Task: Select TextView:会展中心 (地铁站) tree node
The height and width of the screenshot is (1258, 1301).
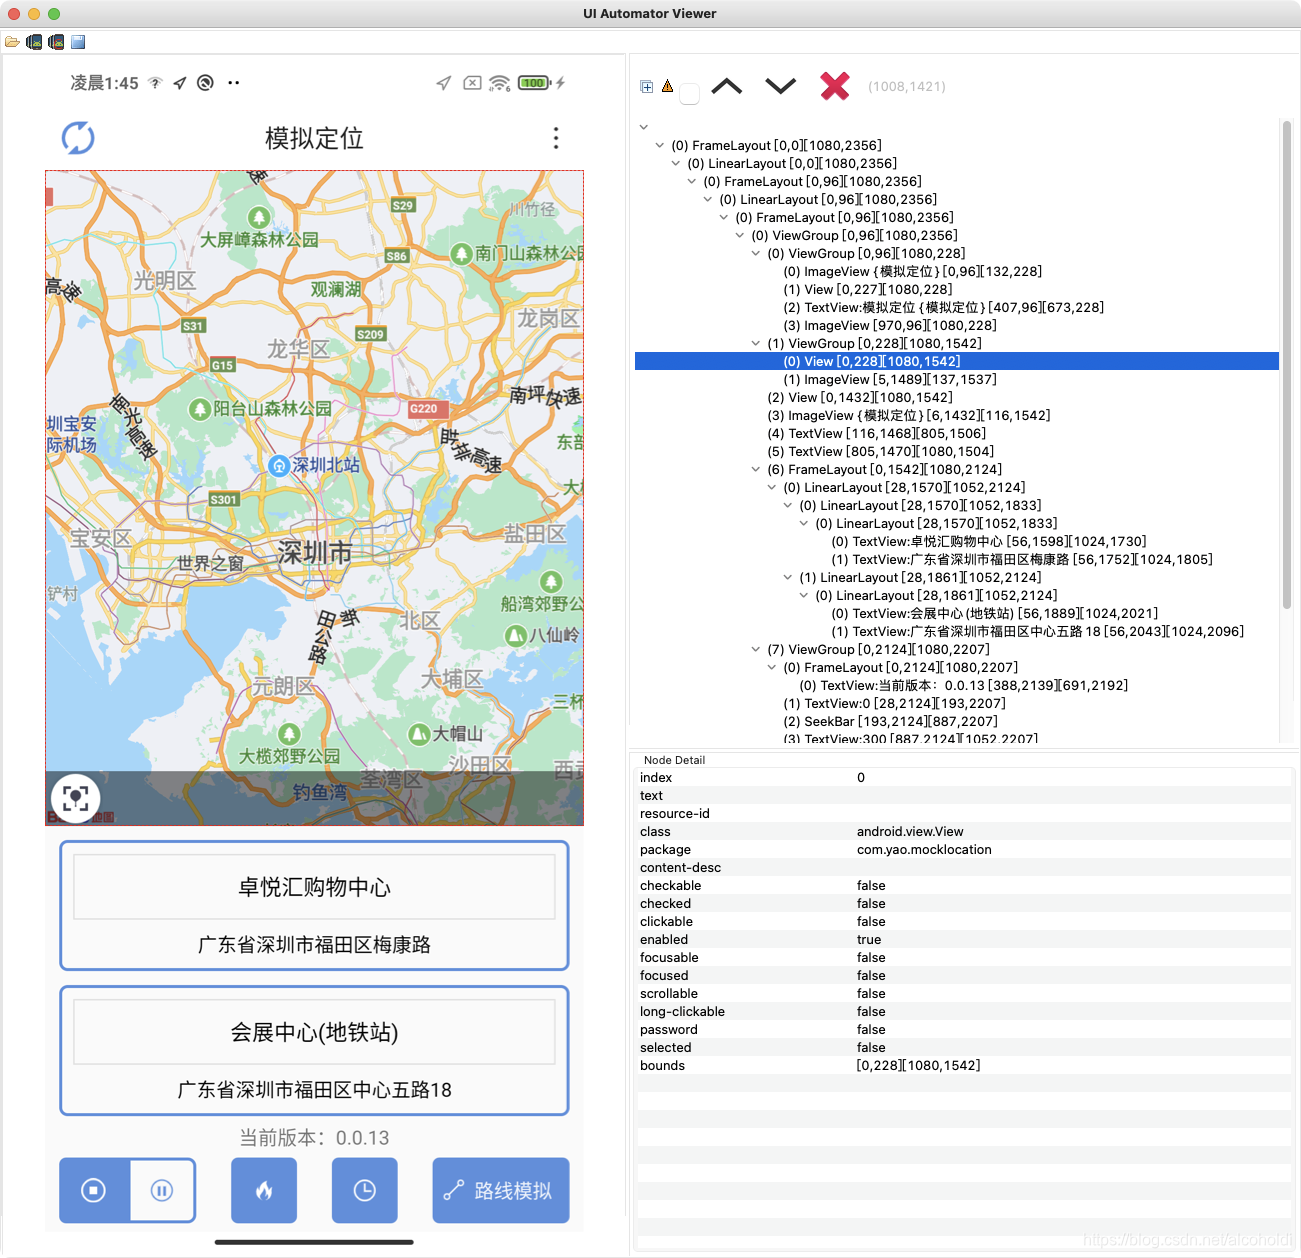Action: (994, 614)
